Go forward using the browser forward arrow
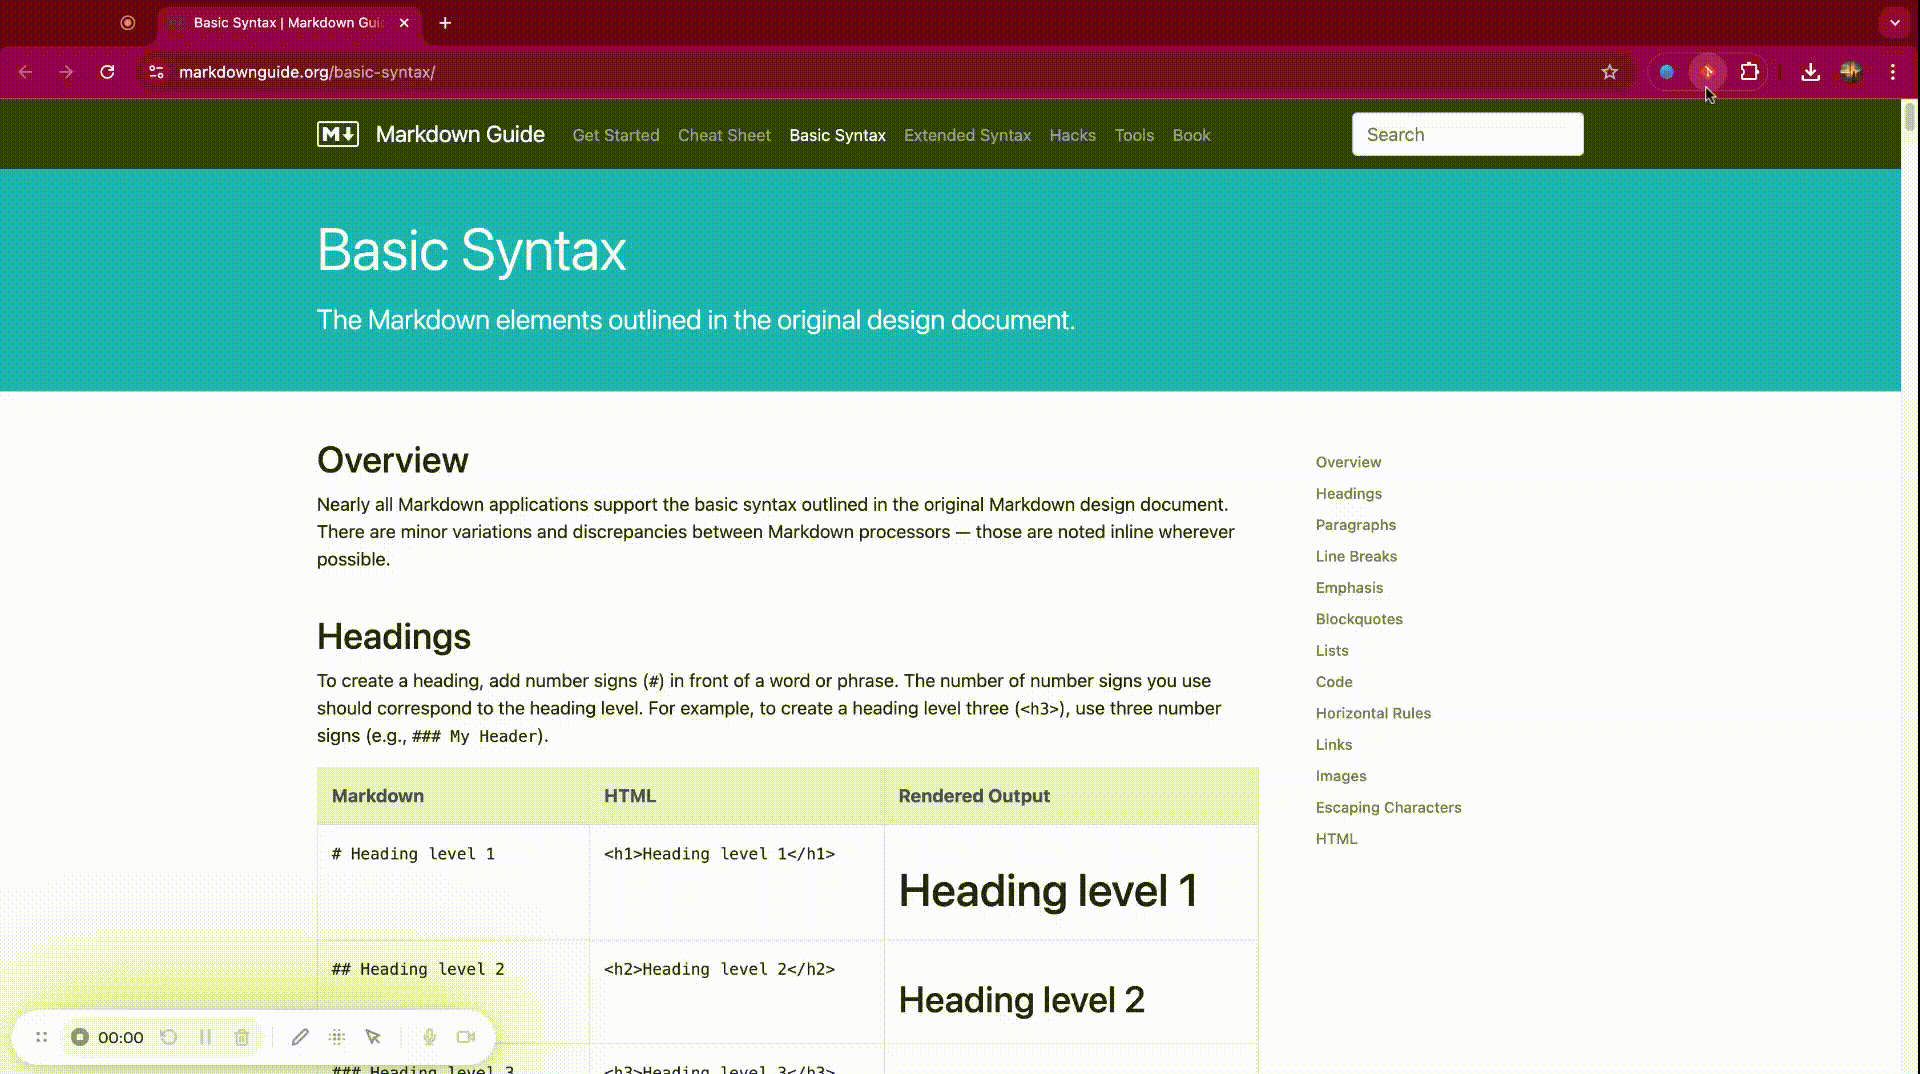This screenshot has height=1074, width=1920. point(66,72)
